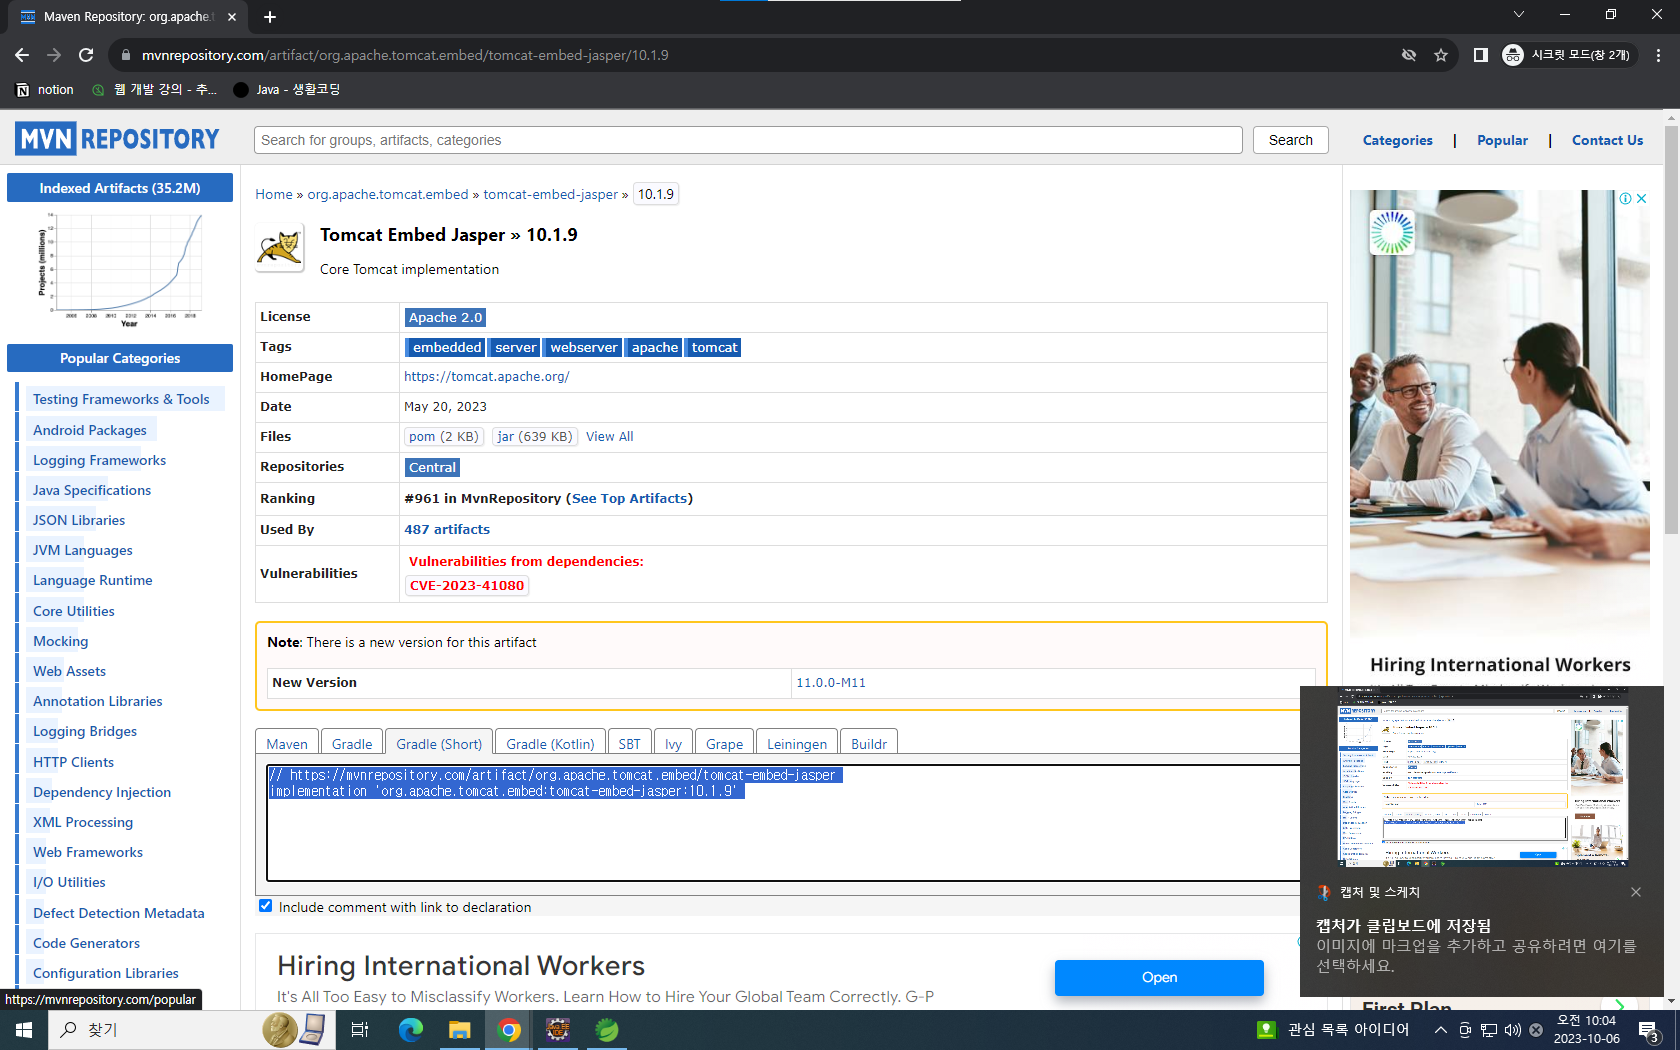Click View All files link
Image resolution: width=1680 pixels, height=1050 pixels.
[x=610, y=436]
